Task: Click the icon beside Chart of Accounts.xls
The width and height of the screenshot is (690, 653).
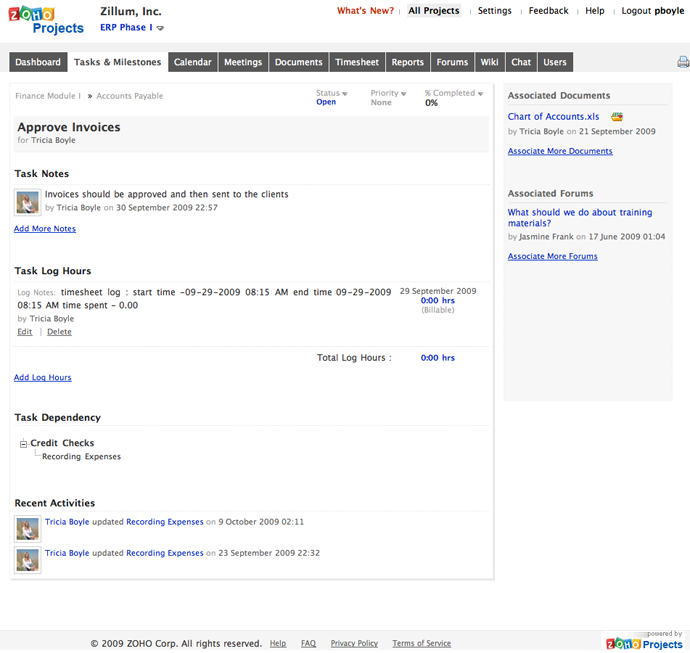Action: tap(617, 117)
